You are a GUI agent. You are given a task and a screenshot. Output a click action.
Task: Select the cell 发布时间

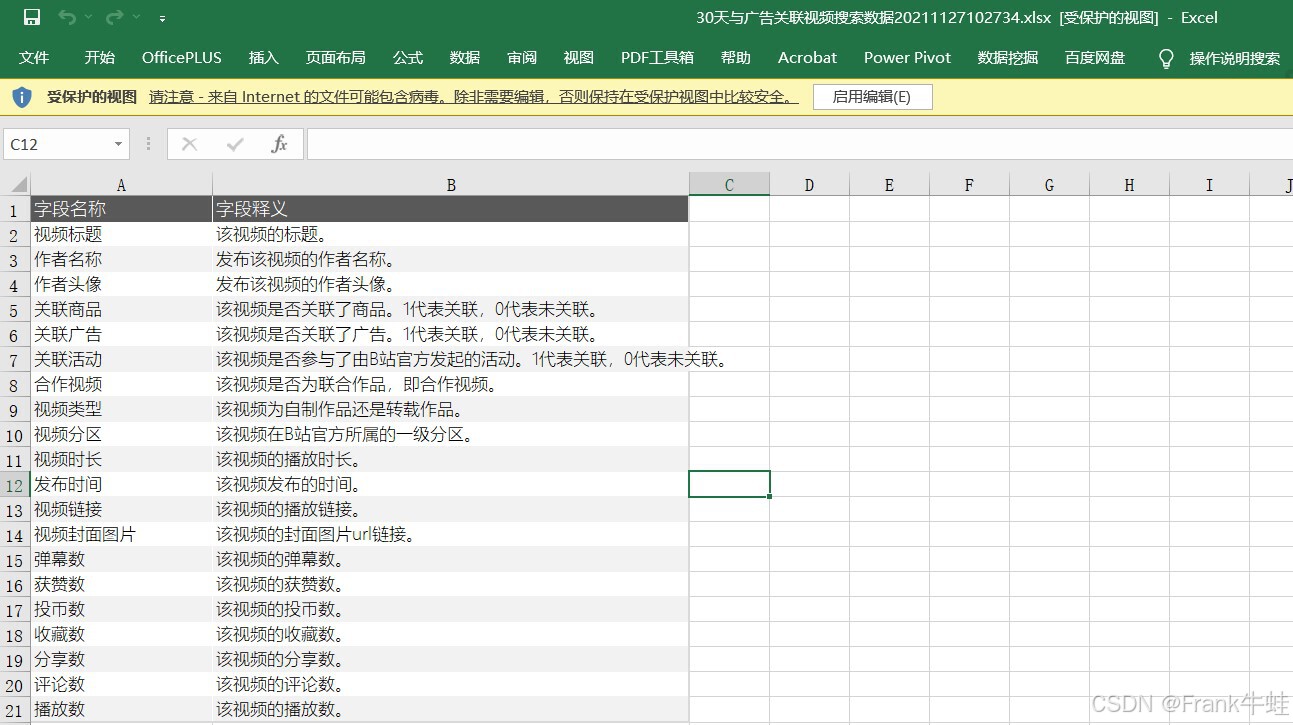[121, 484]
